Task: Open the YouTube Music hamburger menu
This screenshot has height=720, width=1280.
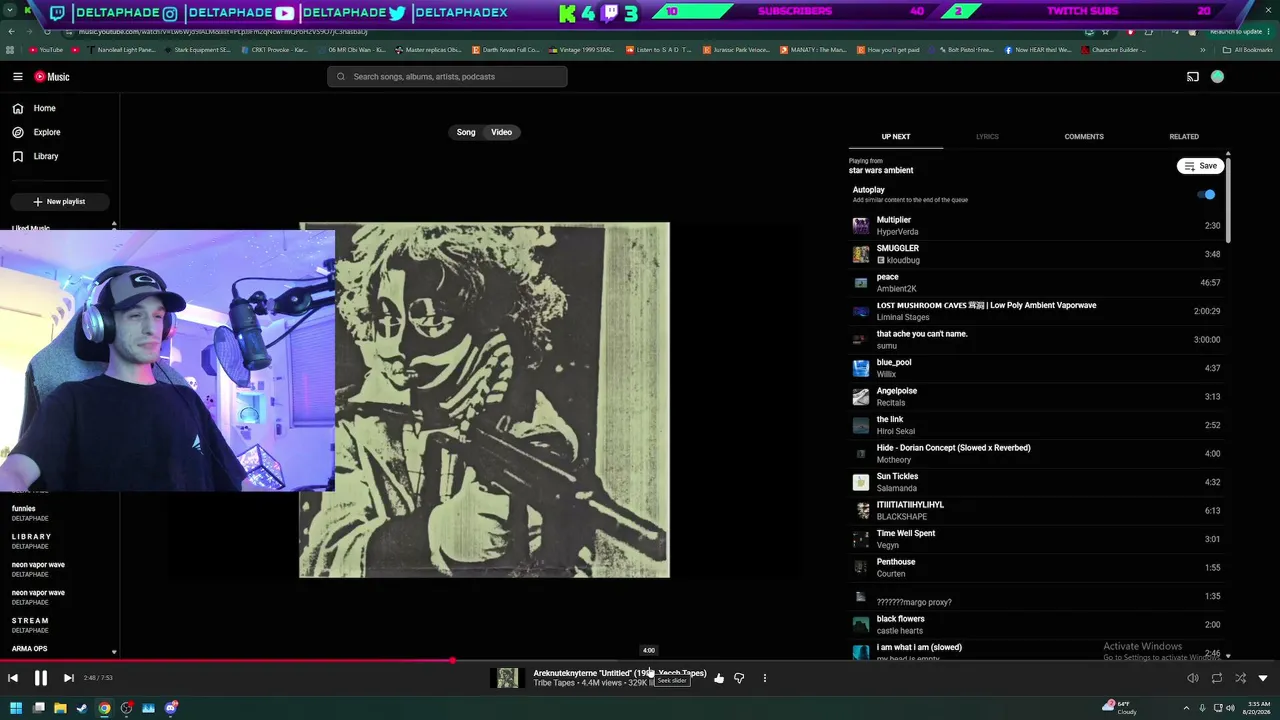Action: point(17,77)
